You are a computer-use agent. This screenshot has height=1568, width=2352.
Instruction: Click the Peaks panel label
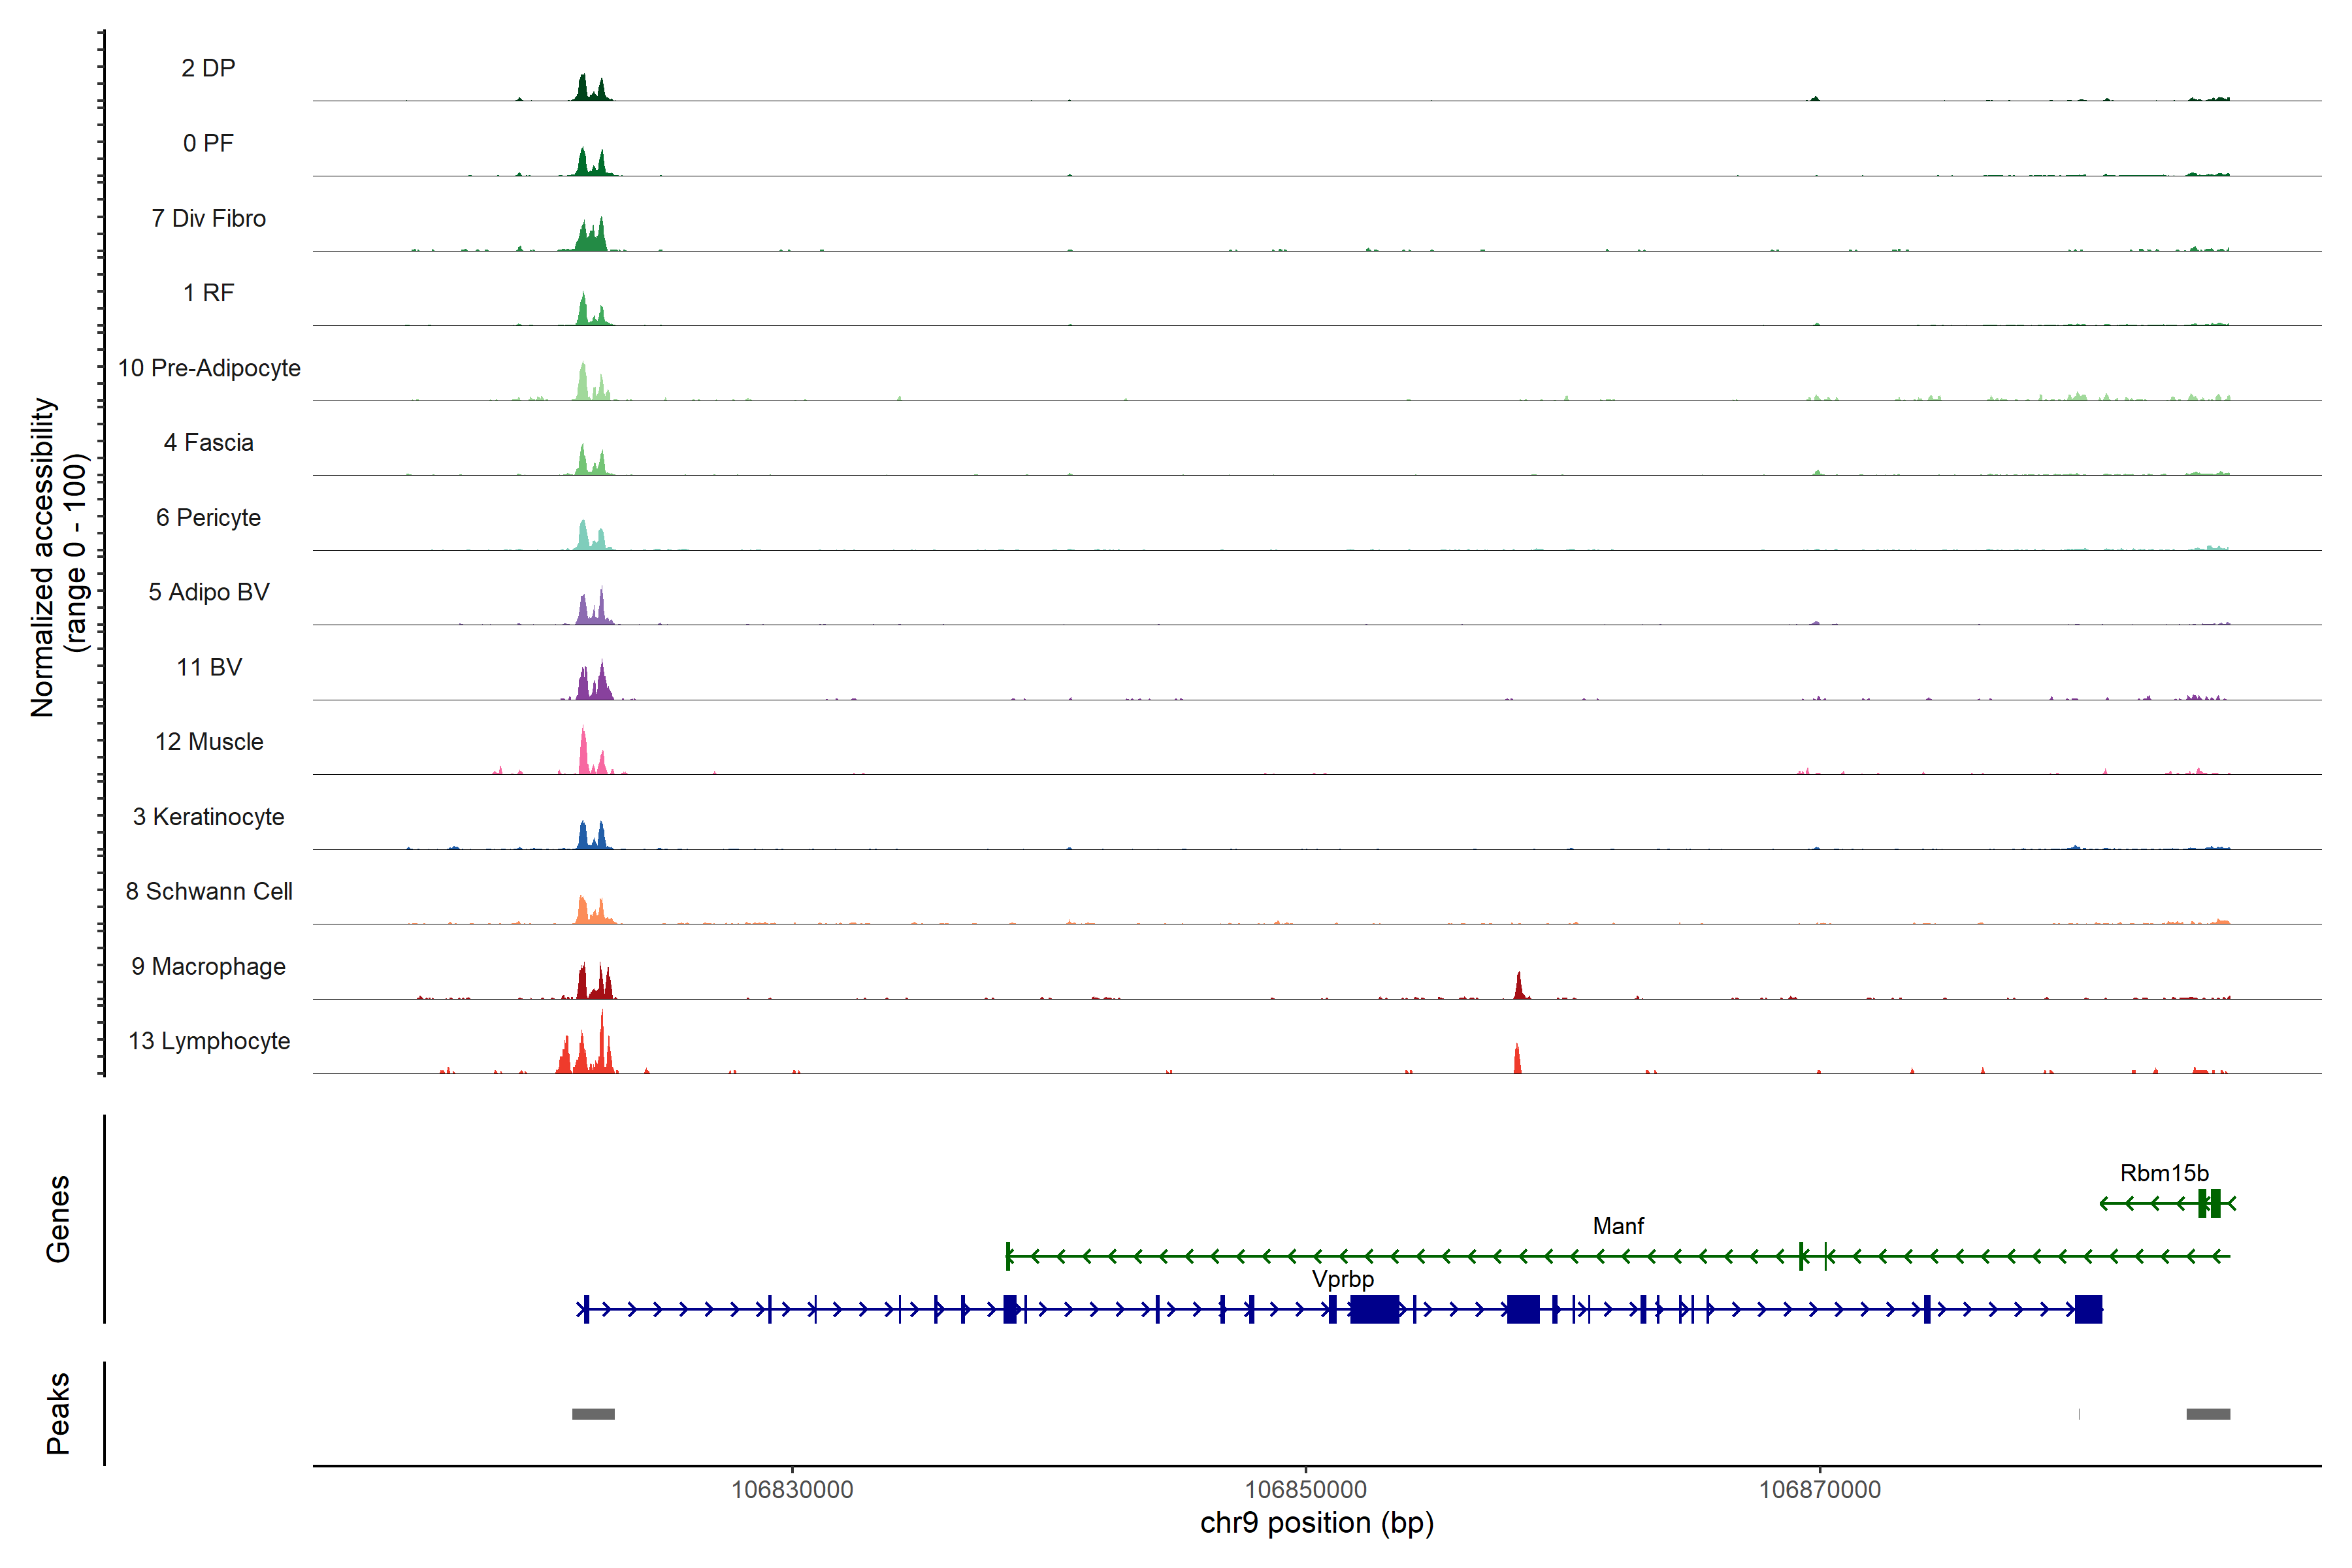[58, 1413]
